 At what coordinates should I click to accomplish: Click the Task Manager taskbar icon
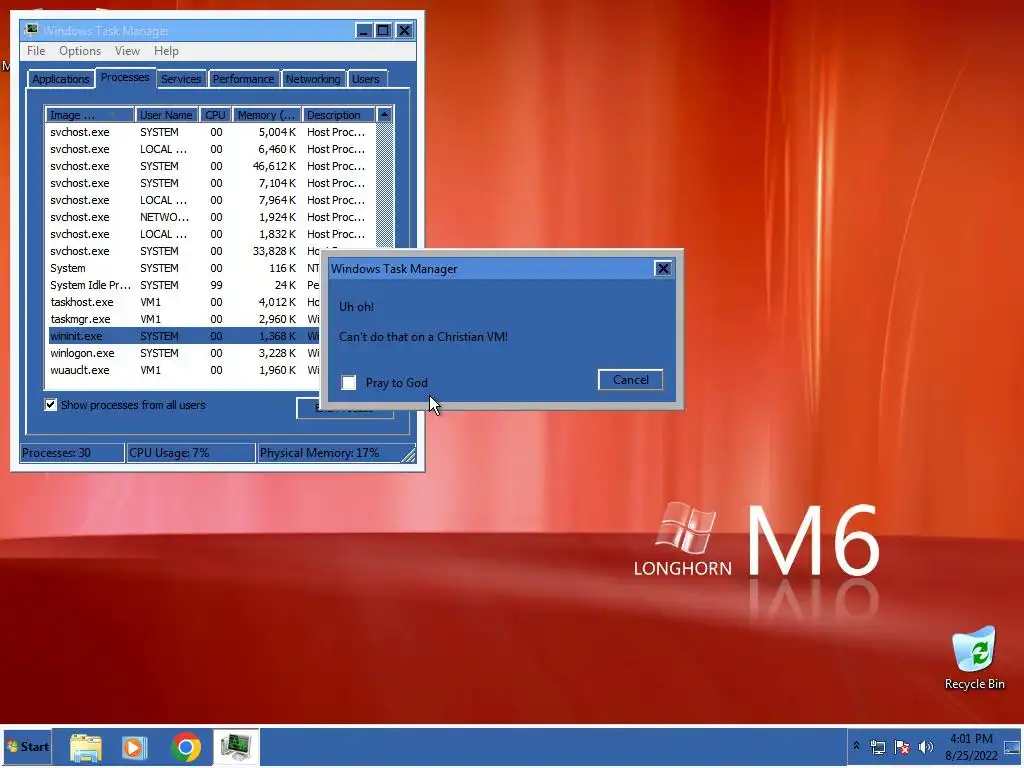click(236, 747)
